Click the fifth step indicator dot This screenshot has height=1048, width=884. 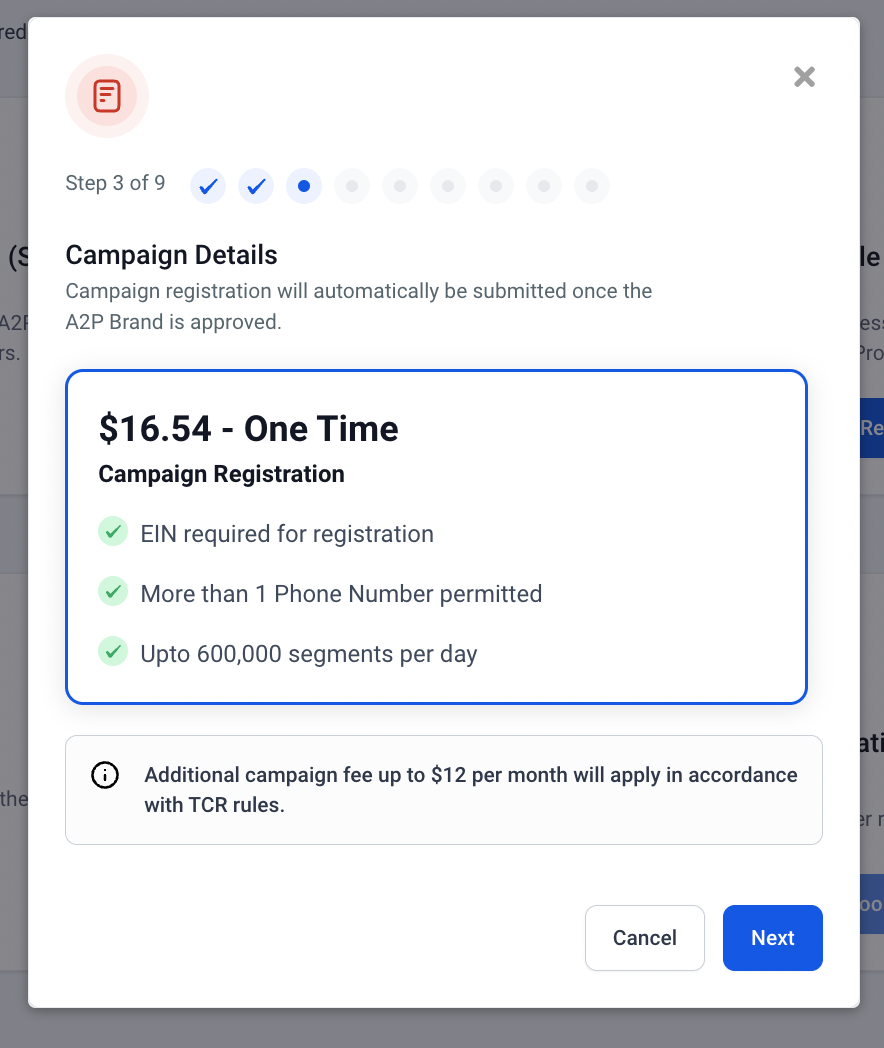pos(400,186)
